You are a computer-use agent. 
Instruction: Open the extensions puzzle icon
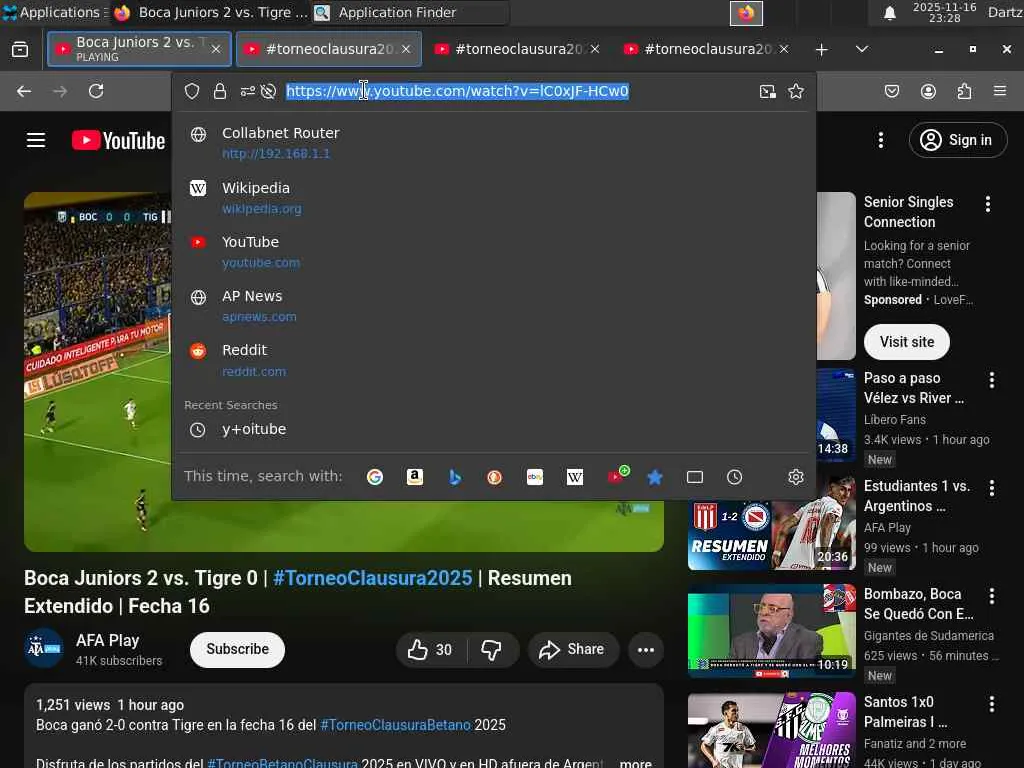point(964,91)
